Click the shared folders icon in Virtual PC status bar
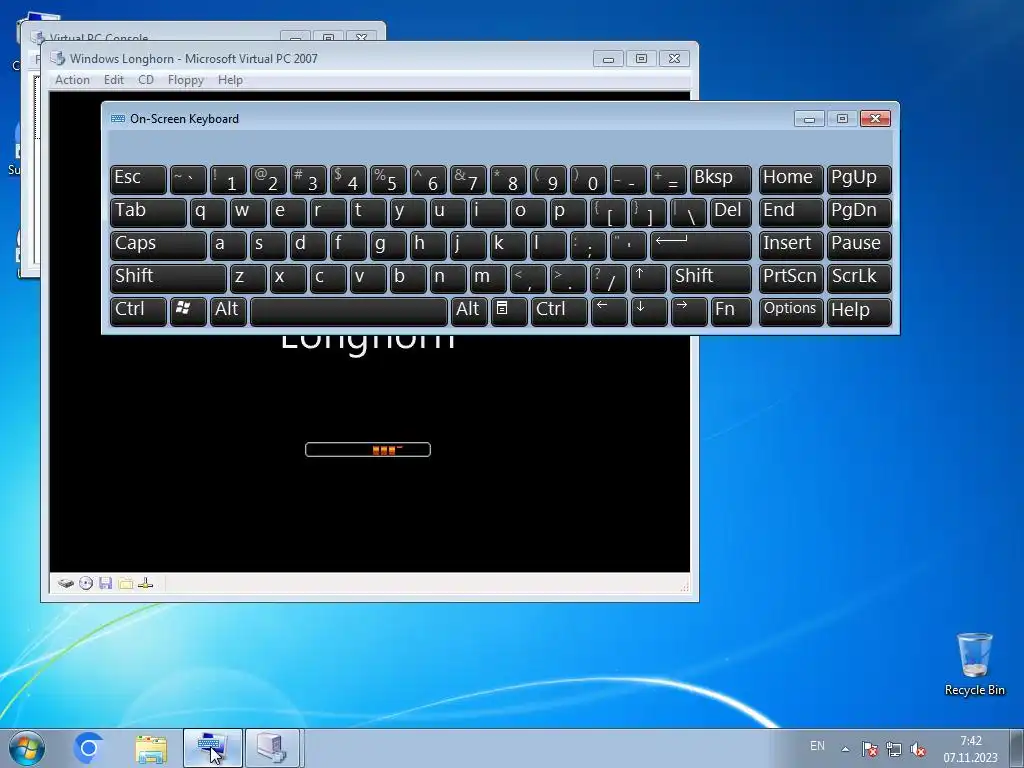 (126, 583)
